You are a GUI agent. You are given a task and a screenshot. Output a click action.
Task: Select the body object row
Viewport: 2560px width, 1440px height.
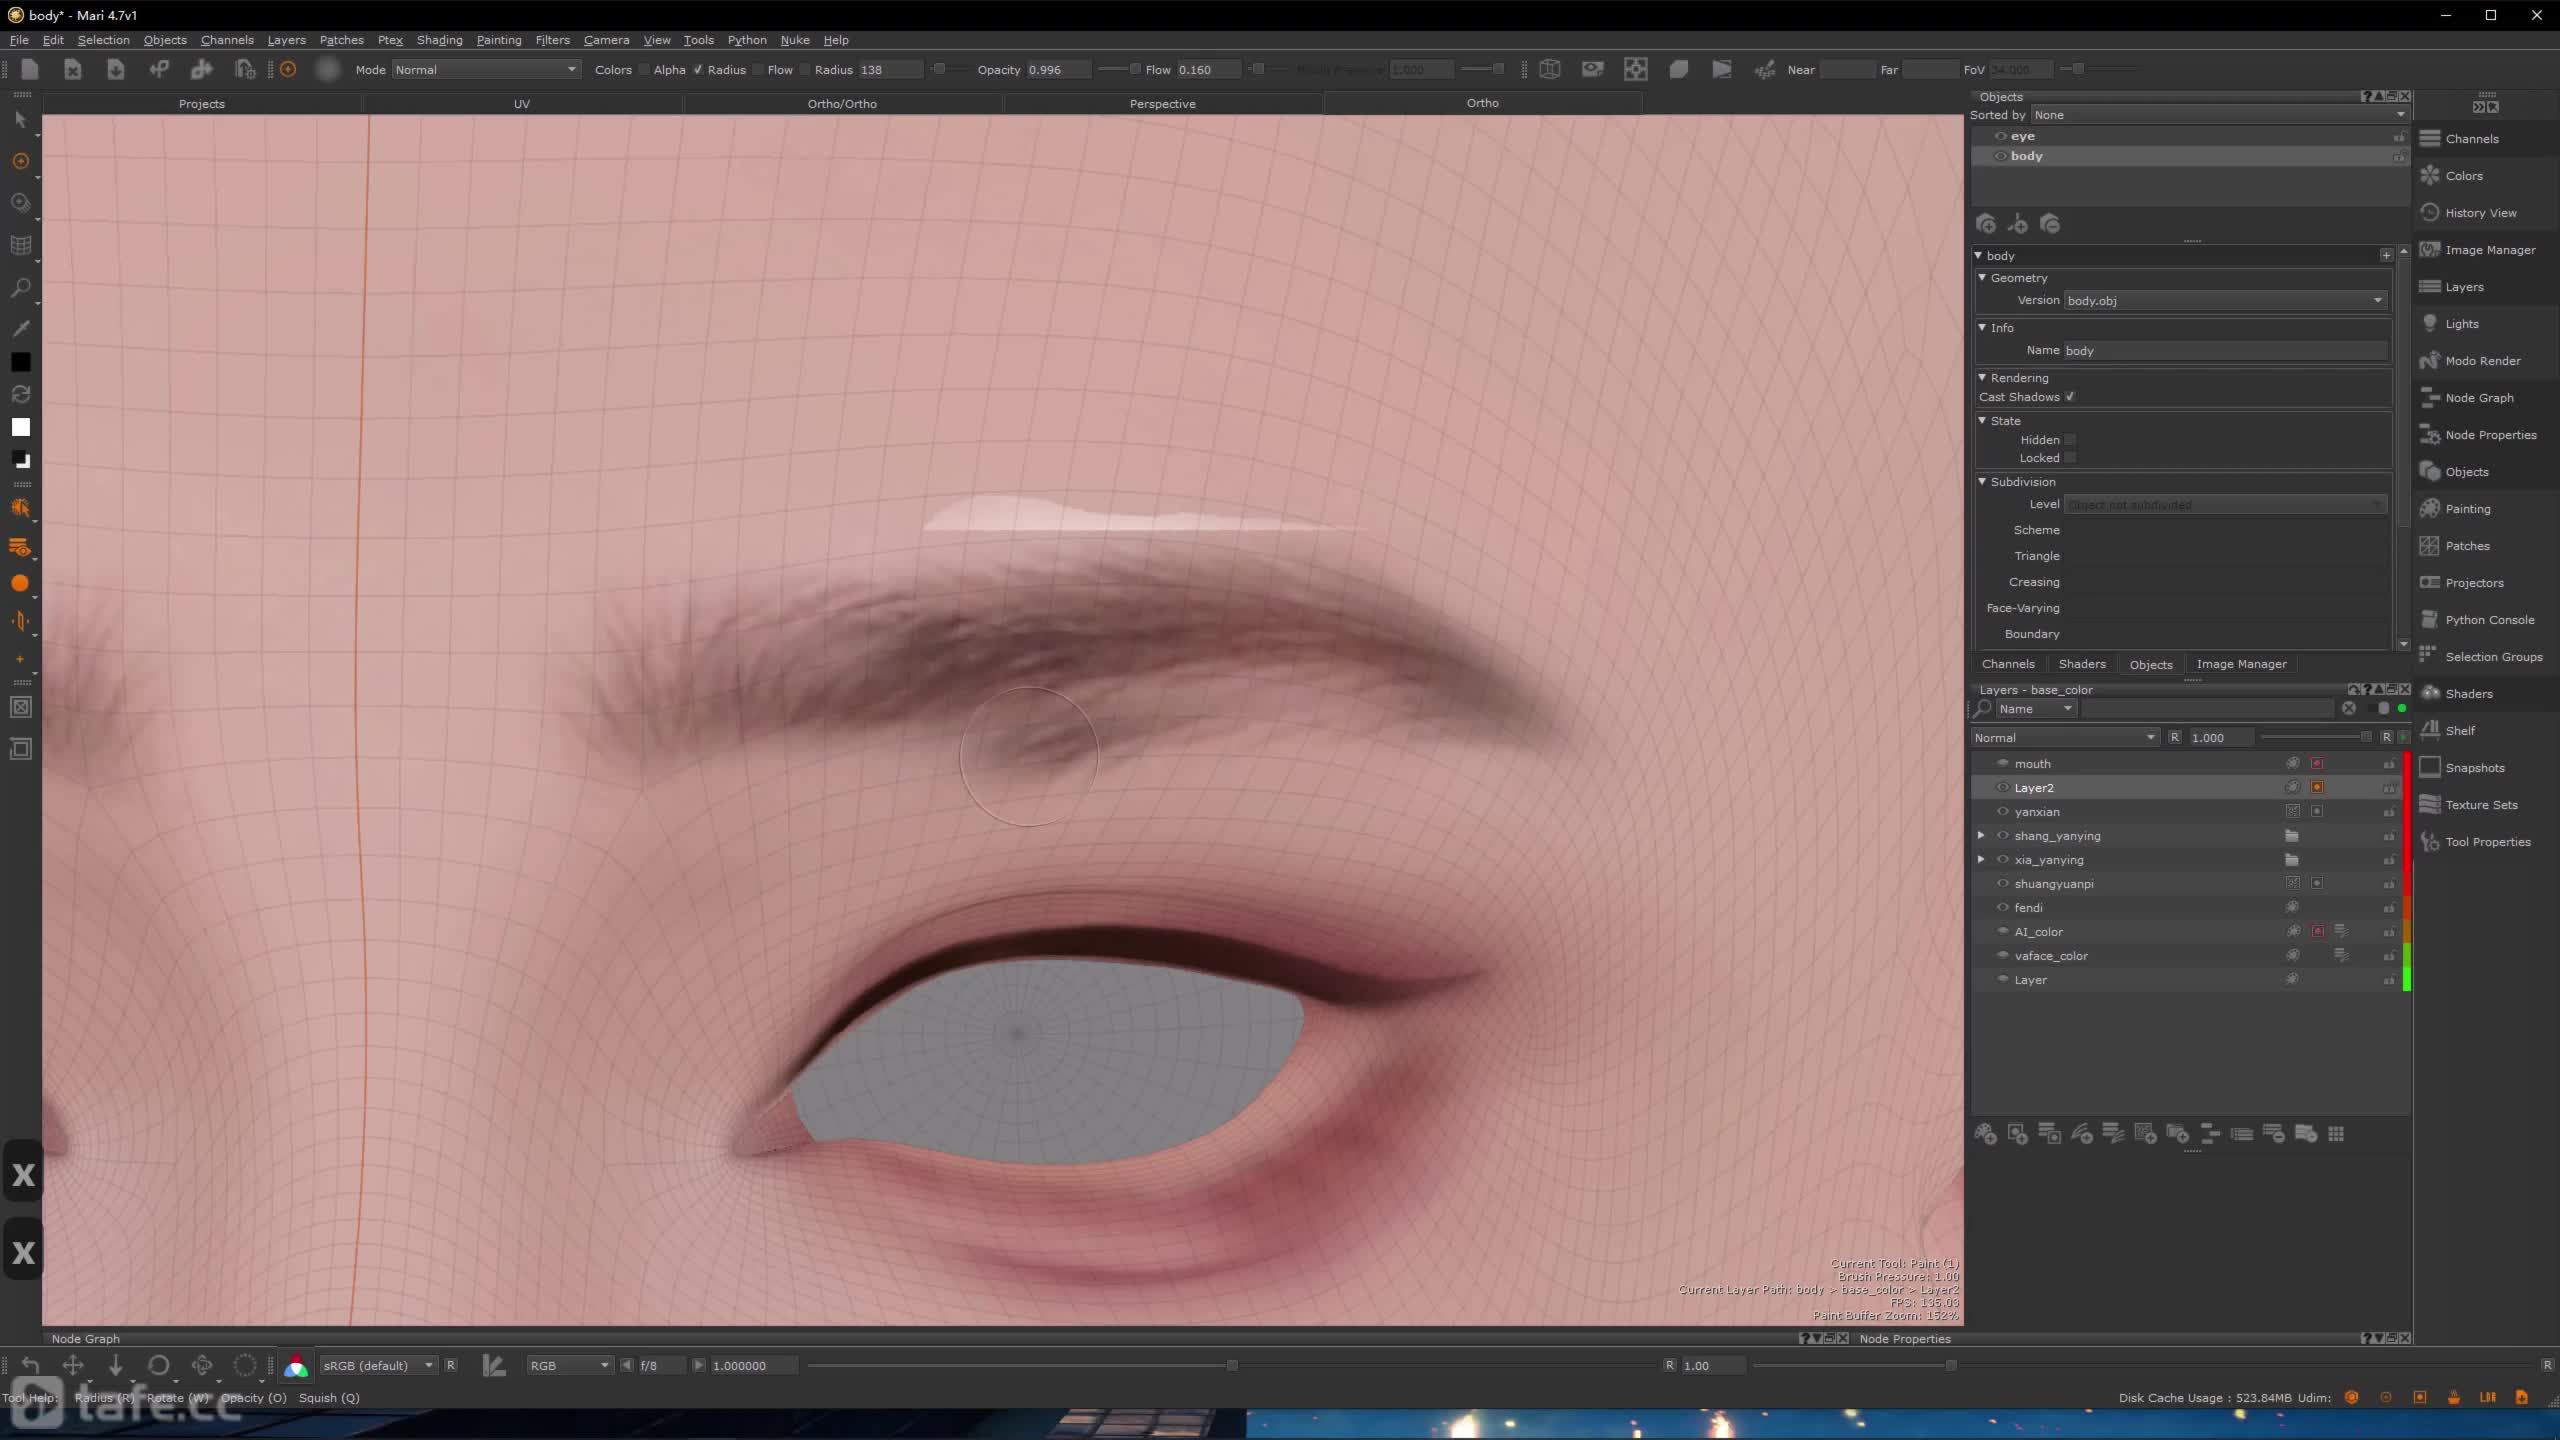pos(2190,156)
